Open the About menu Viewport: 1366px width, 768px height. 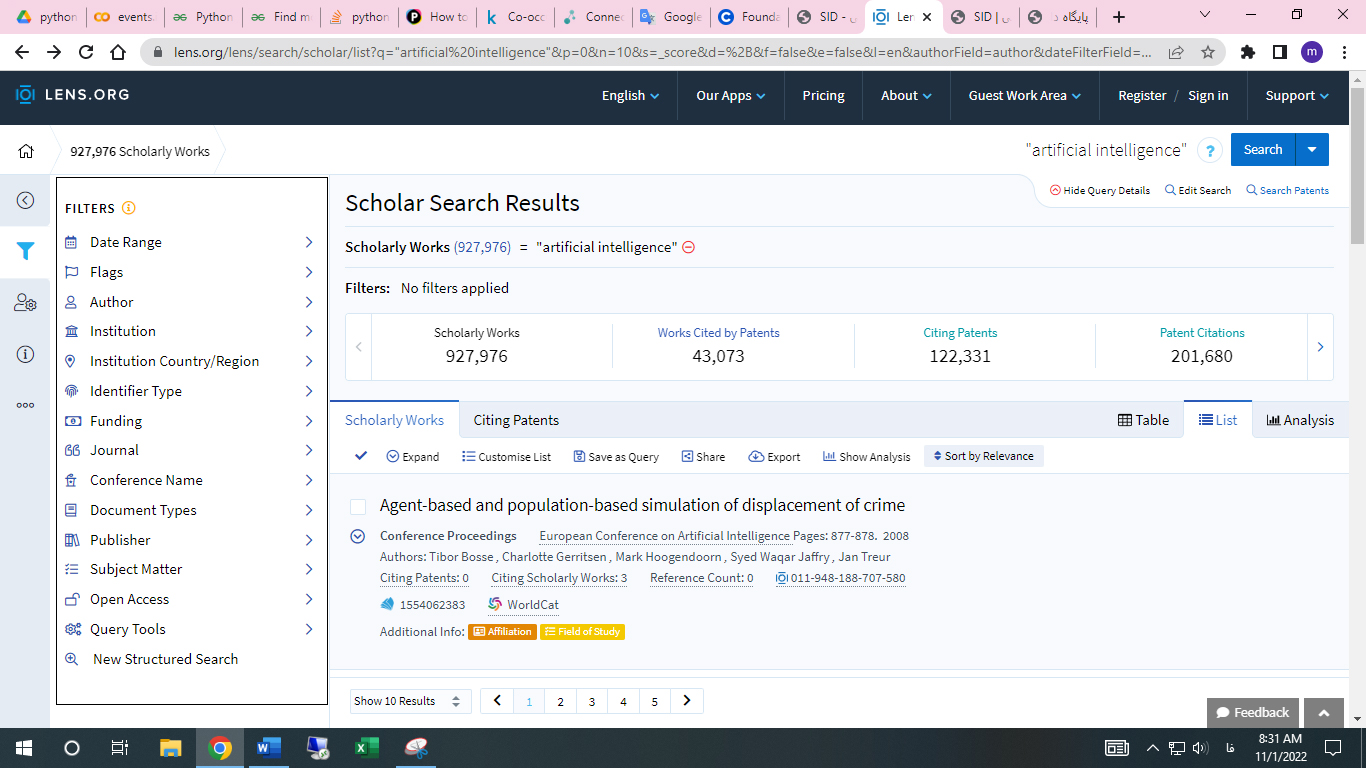point(906,95)
